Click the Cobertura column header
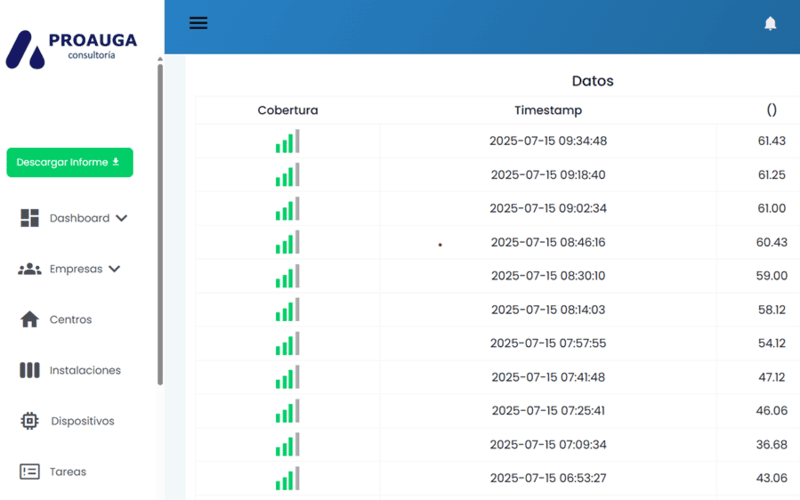Screen dimensions: 800x500 coord(287,110)
